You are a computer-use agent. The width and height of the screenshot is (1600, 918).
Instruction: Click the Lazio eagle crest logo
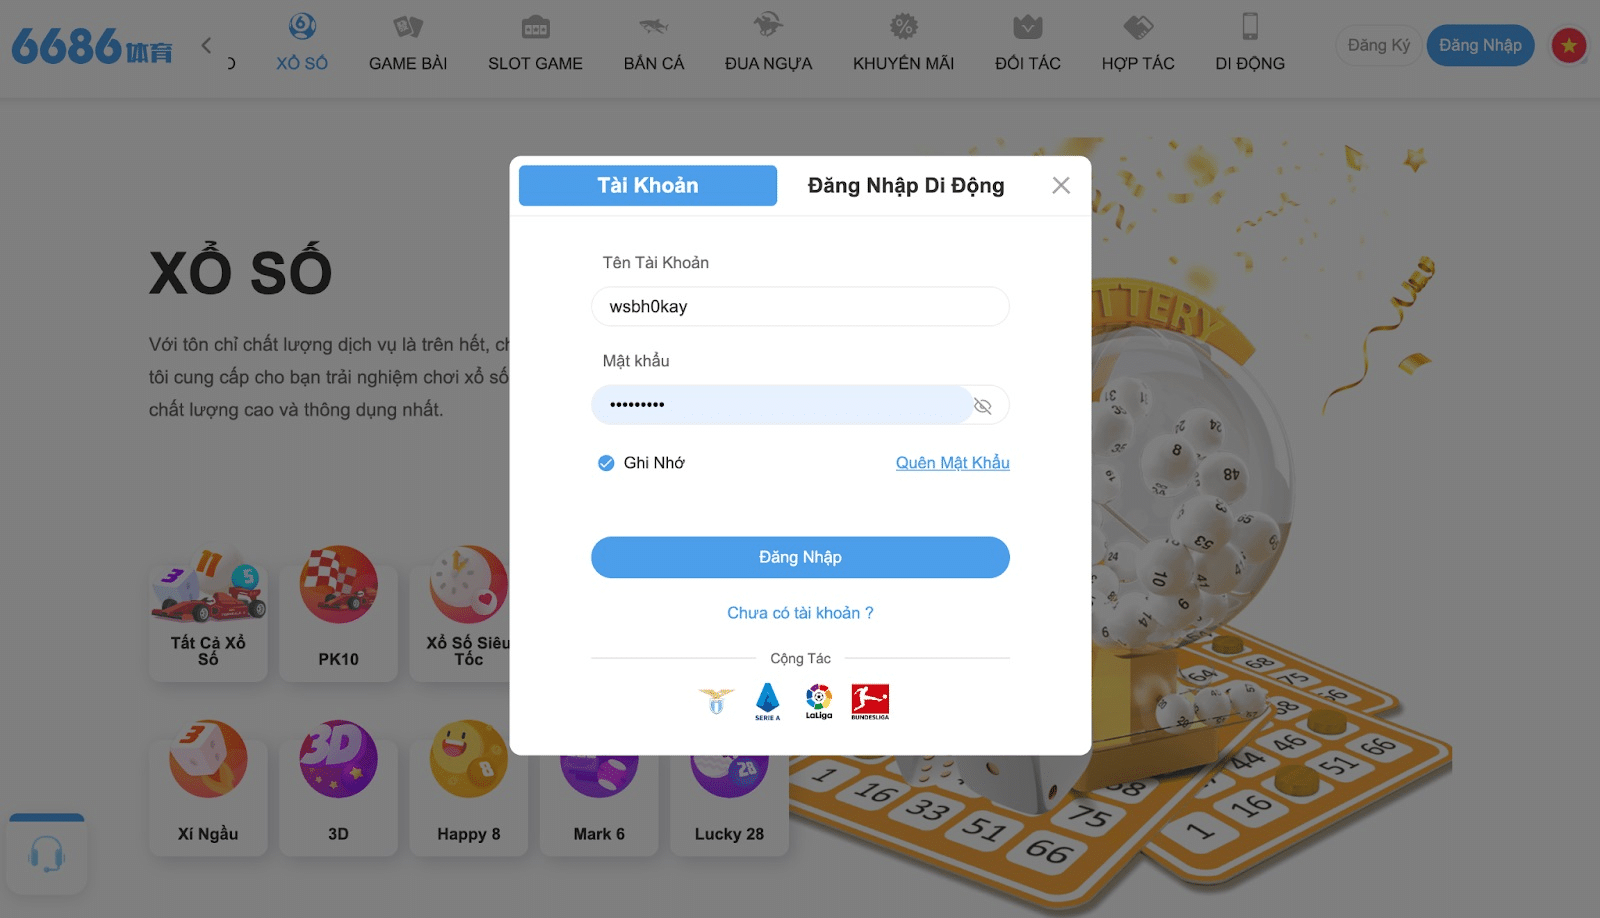[x=716, y=701]
